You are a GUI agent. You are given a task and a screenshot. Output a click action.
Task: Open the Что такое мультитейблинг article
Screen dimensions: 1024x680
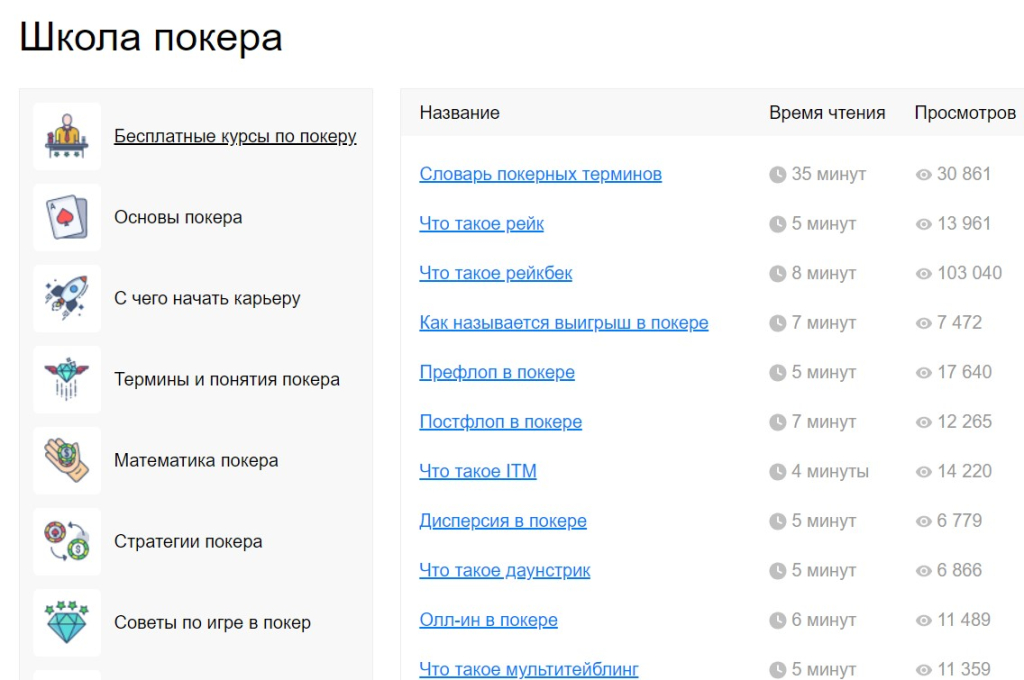[529, 670]
